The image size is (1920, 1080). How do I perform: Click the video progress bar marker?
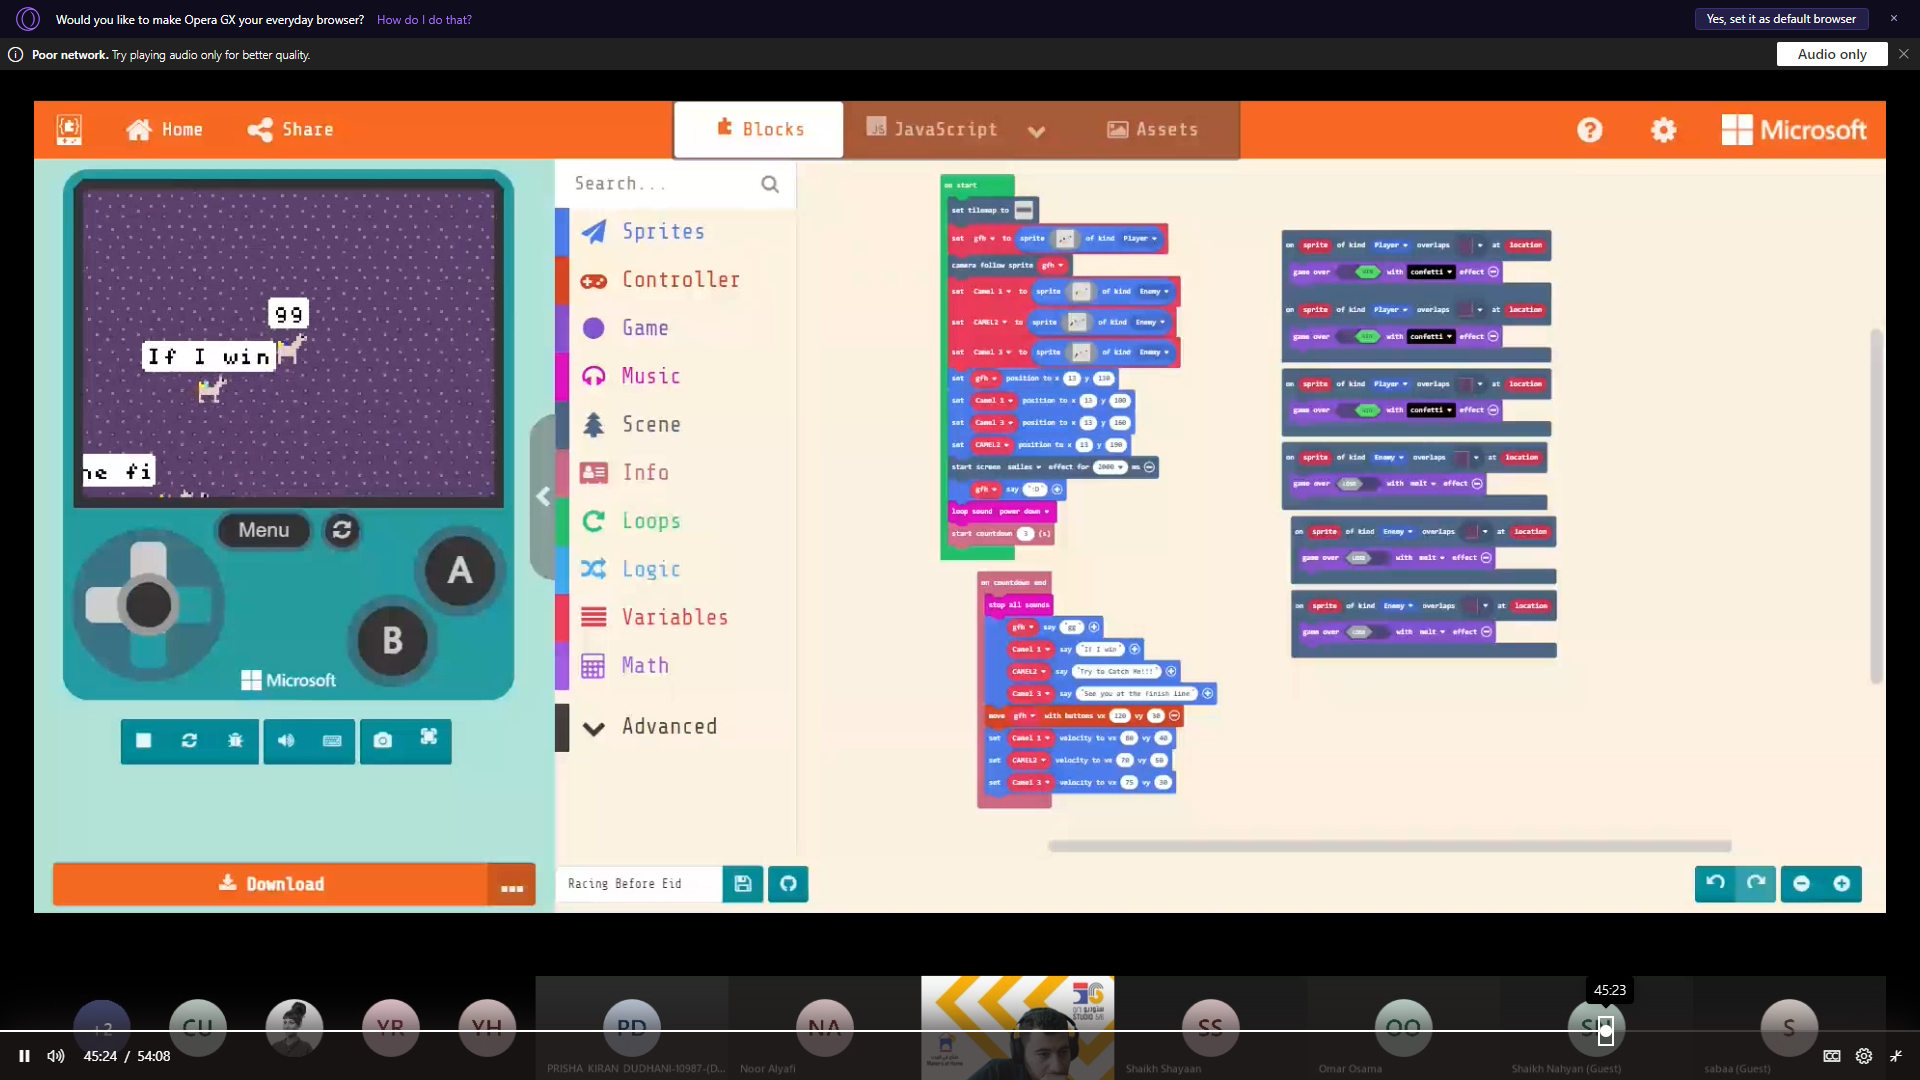coord(1605,1030)
